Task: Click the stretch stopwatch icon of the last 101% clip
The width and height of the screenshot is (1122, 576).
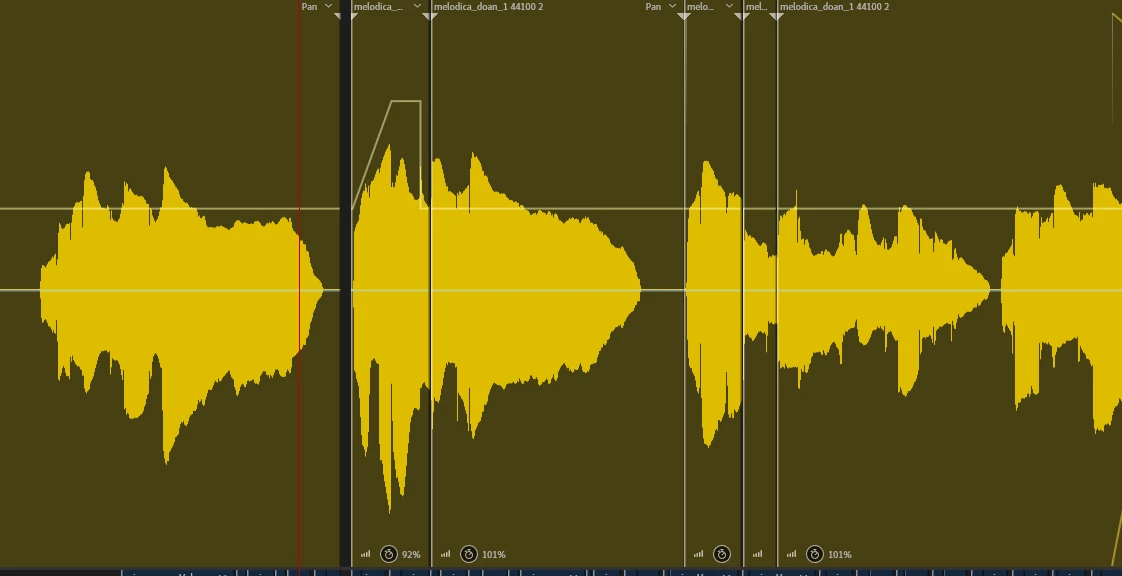Action: 814,554
